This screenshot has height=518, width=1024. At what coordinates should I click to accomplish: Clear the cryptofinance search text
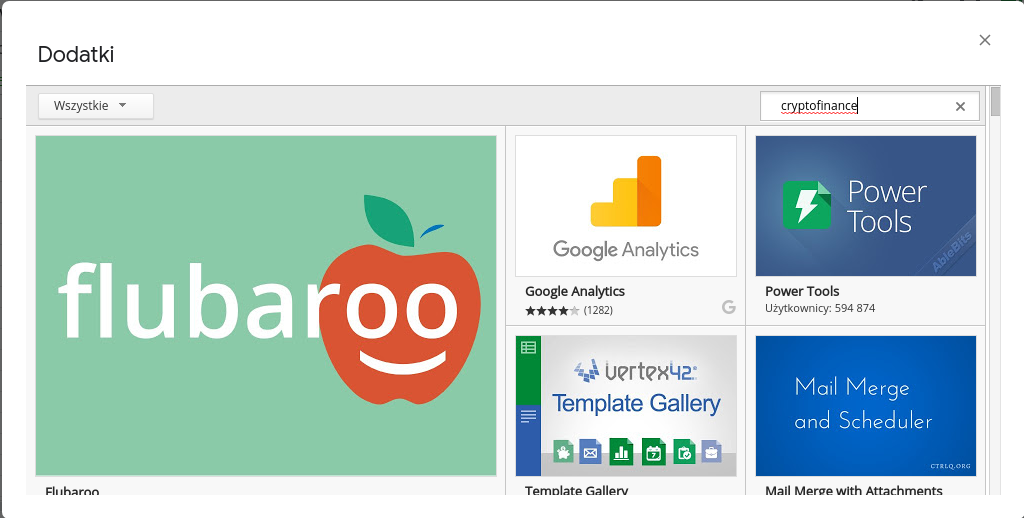[x=960, y=106]
